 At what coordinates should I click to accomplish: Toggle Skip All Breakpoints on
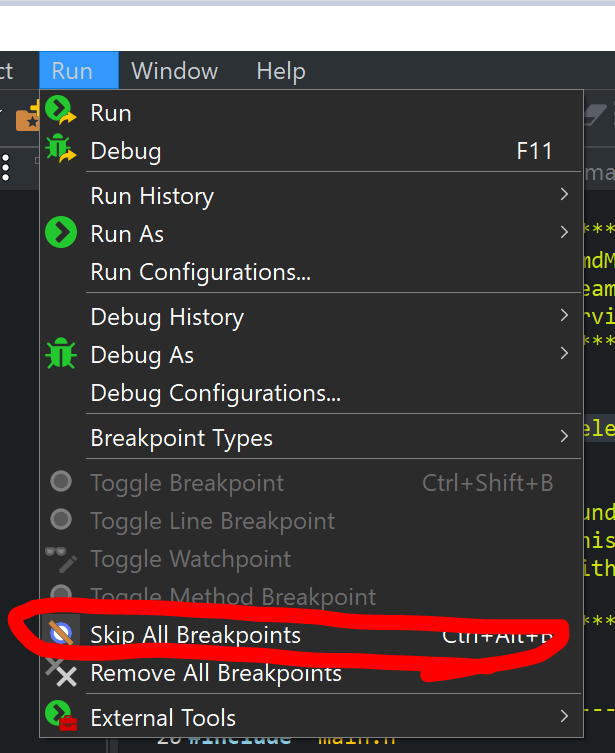[x=195, y=635]
